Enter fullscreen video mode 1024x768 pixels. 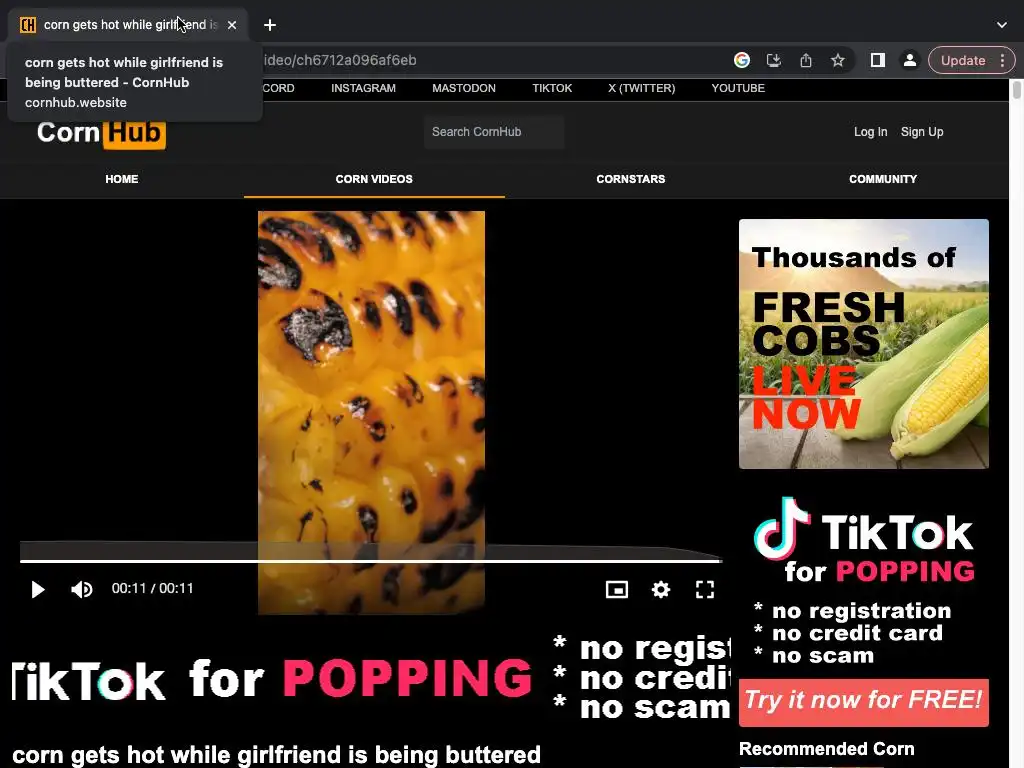tap(705, 589)
